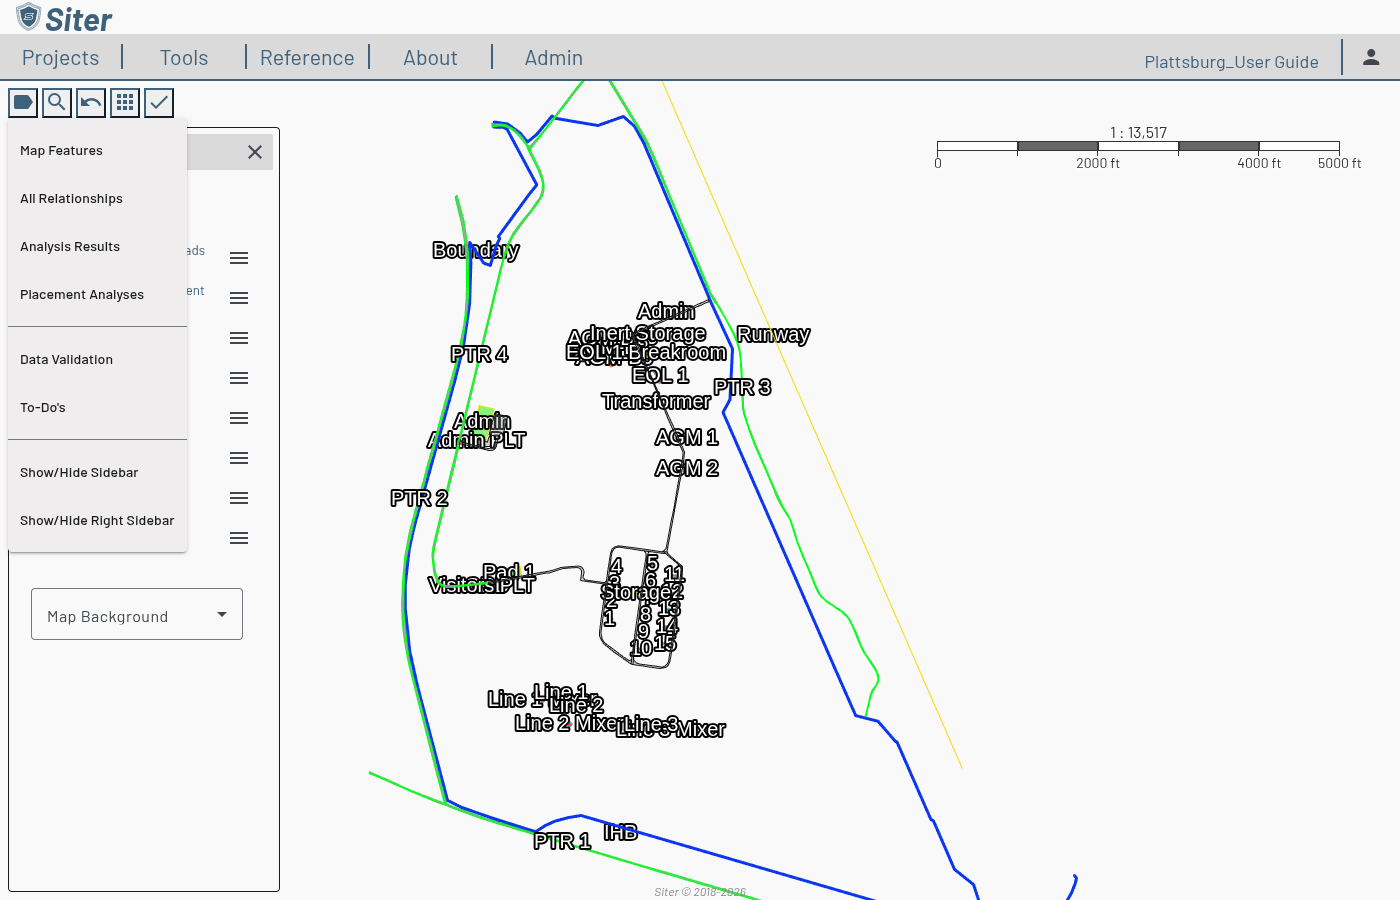The image size is (1400, 900).
Task: Open the About menu
Action: 430,58
